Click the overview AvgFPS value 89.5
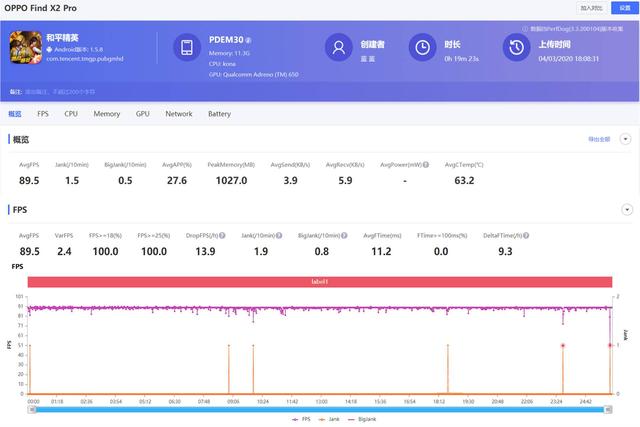640x427 pixels. 29,180
